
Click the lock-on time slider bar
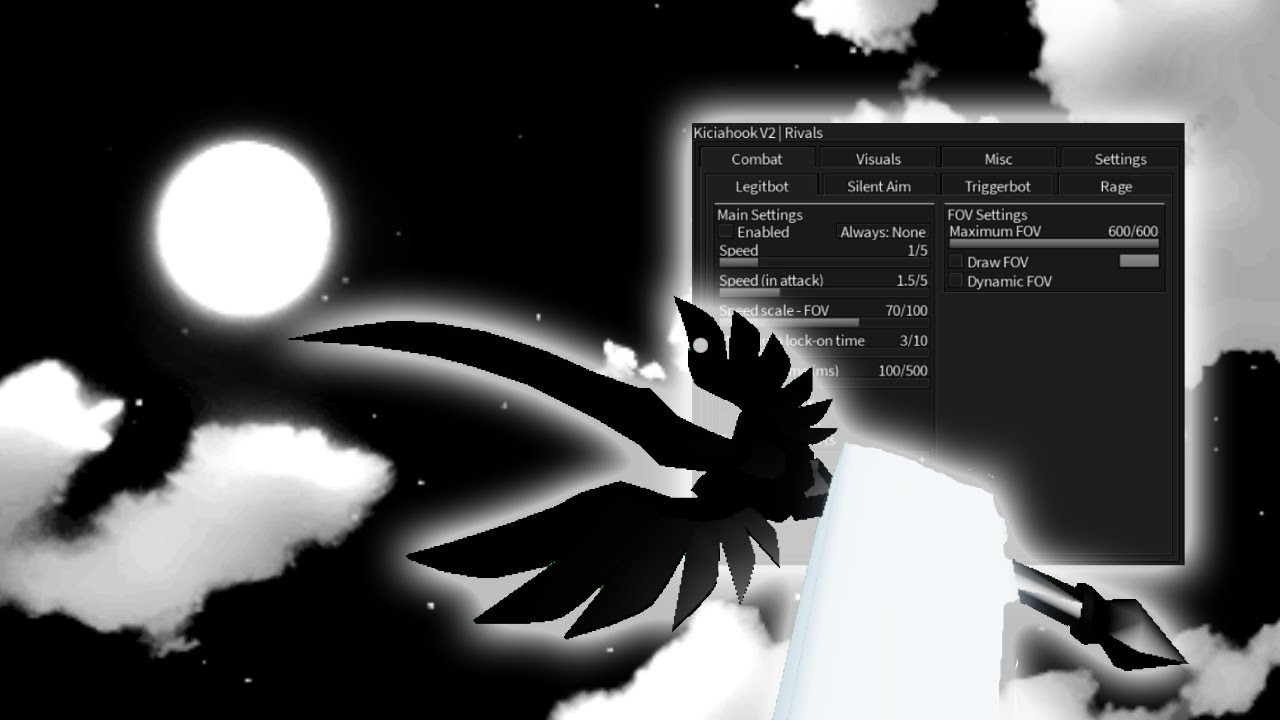(824, 352)
